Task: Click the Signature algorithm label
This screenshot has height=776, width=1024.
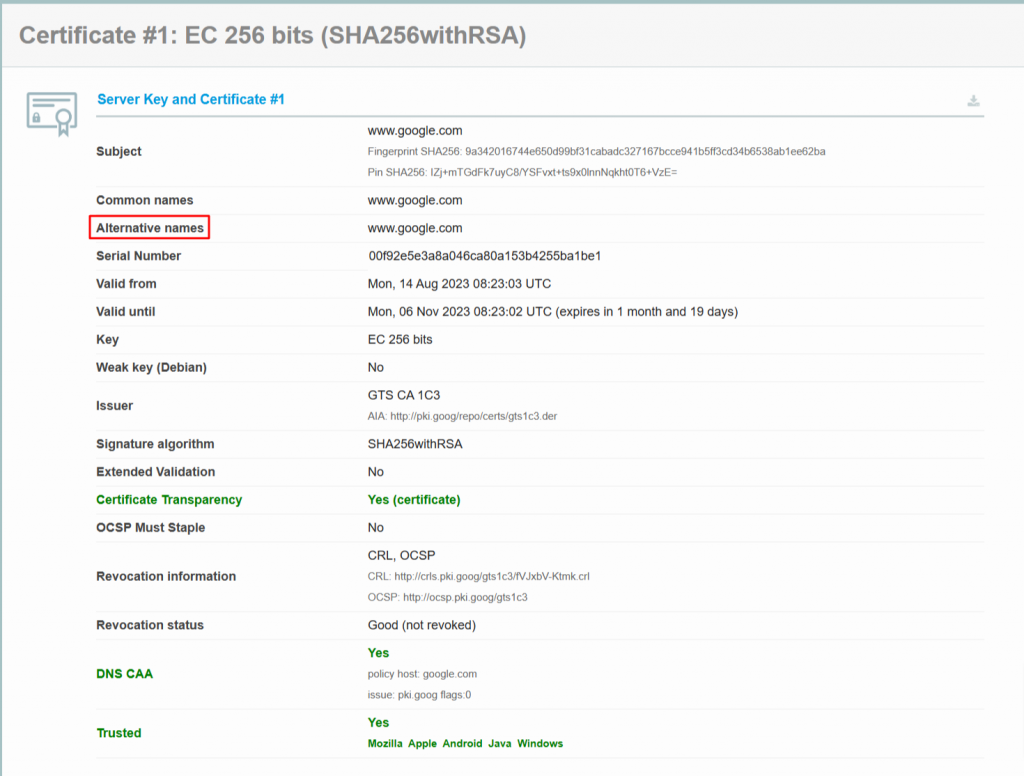Action: [x=155, y=444]
